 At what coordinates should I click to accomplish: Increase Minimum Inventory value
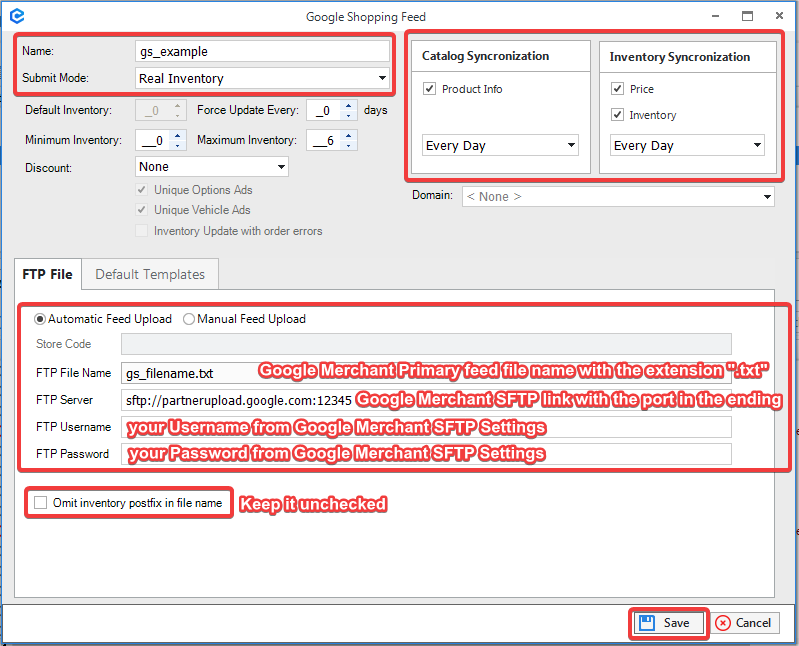tap(177, 135)
